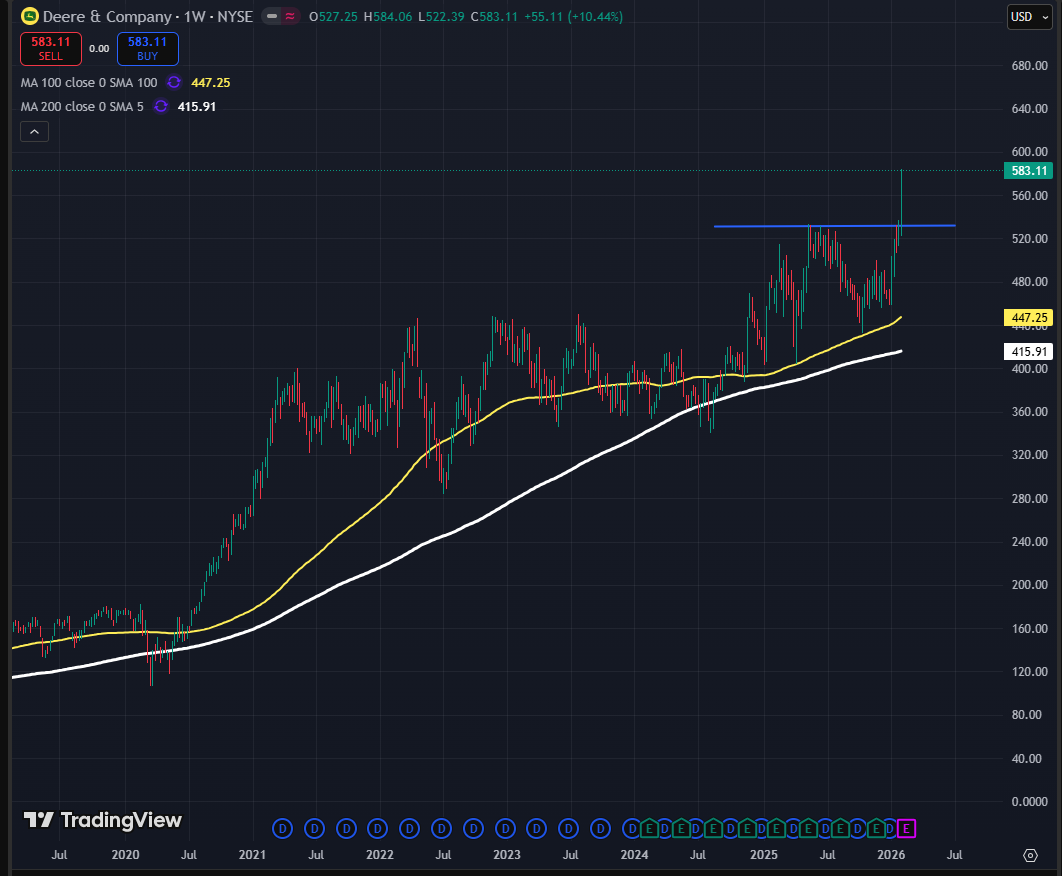Click the 0.0000 price scale label

coord(1029,801)
